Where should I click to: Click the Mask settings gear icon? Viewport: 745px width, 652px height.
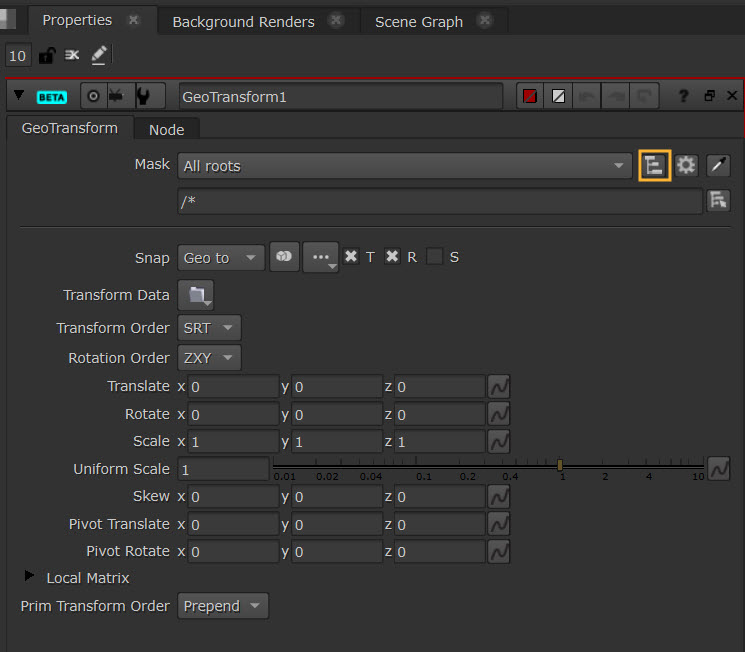pos(686,165)
